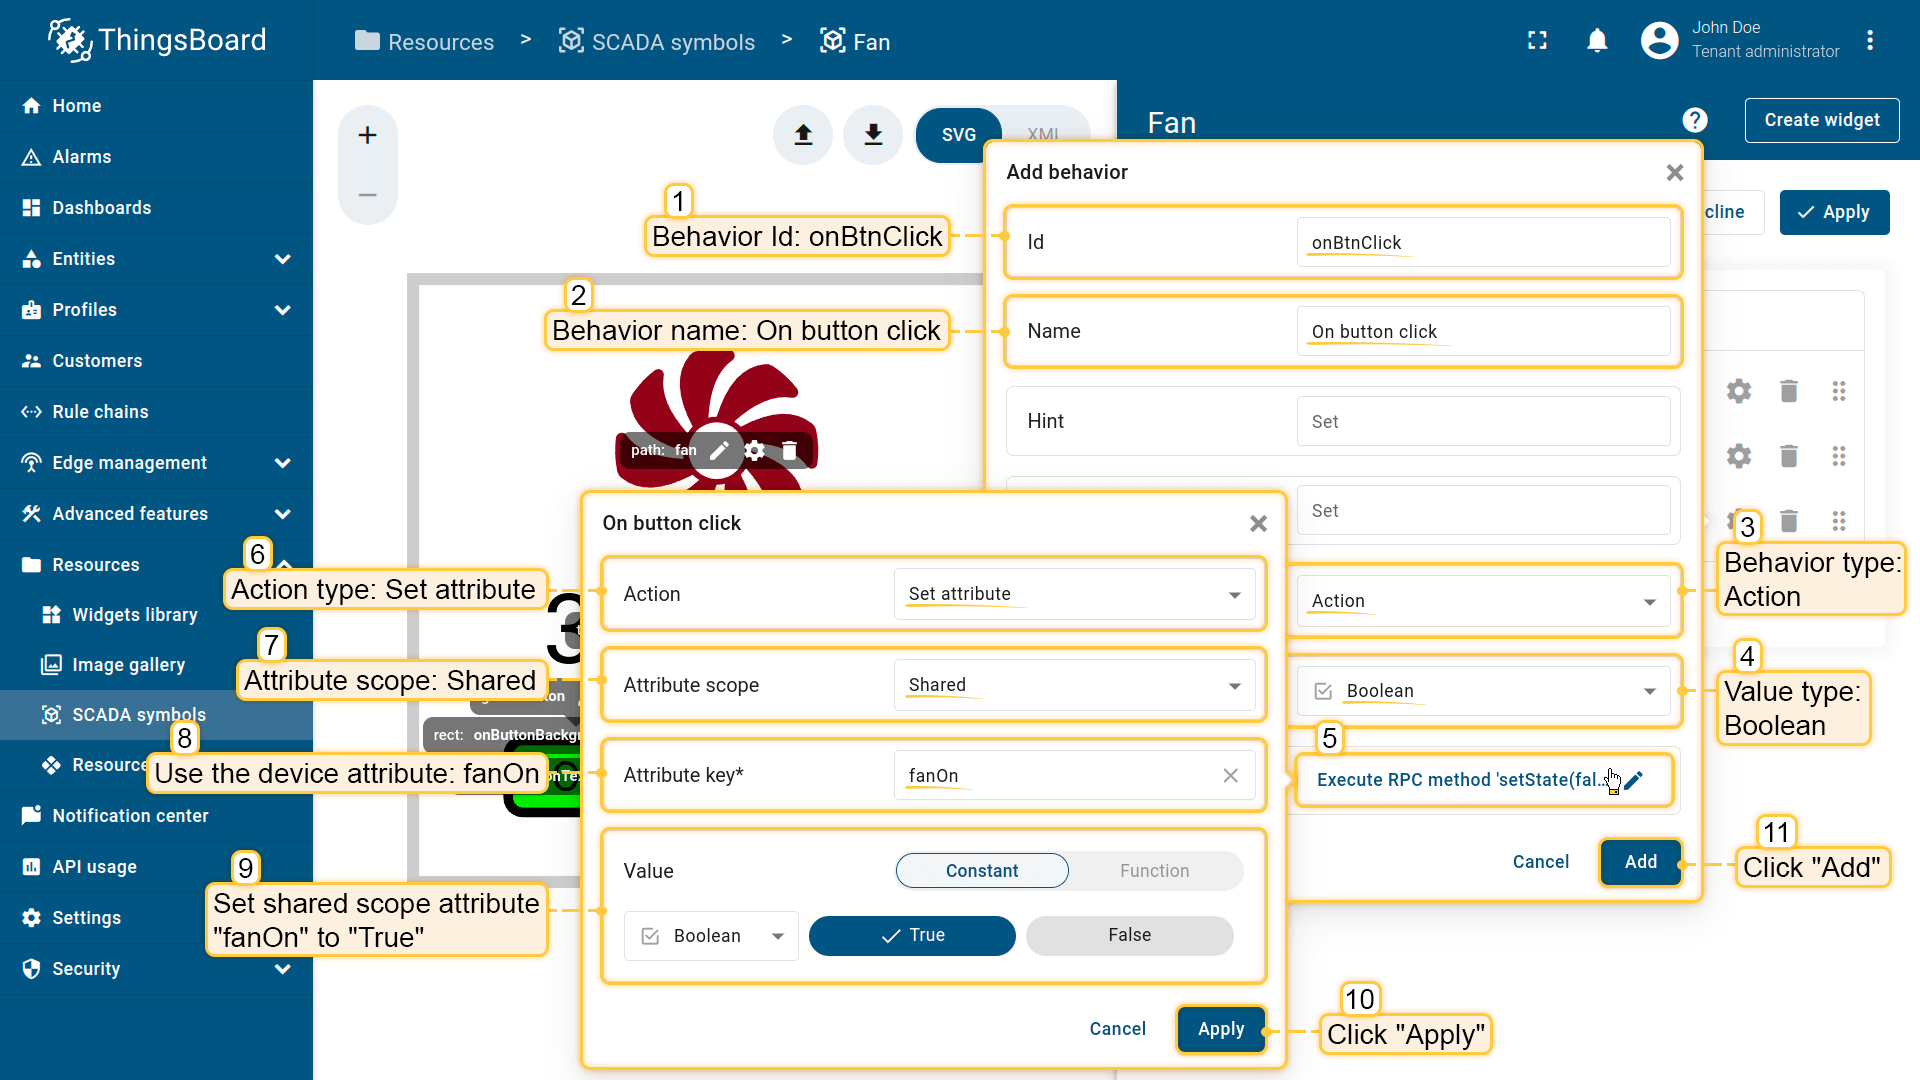Screen dimensions: 1920x1080
Task: Toggle fullscreen mode icon
Action: pos(1537,40)
